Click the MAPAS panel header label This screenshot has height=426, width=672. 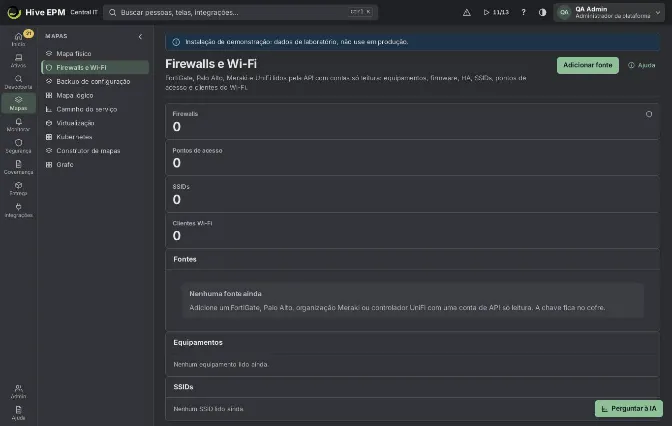[x=56, y=36]
